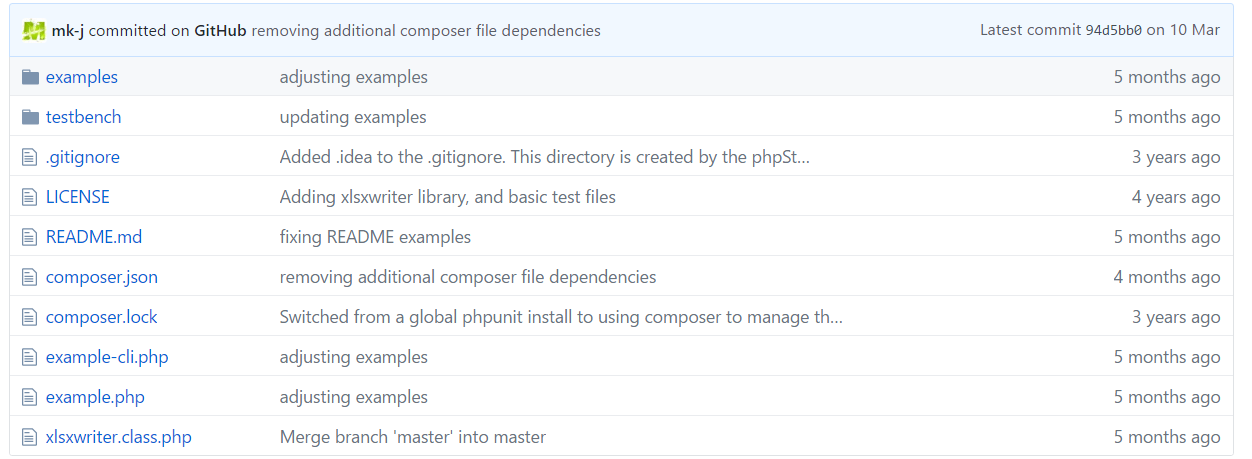This screenshot has width=1252, height=459.
Task: Click the mk-j author name
Action: coord(68,30)
